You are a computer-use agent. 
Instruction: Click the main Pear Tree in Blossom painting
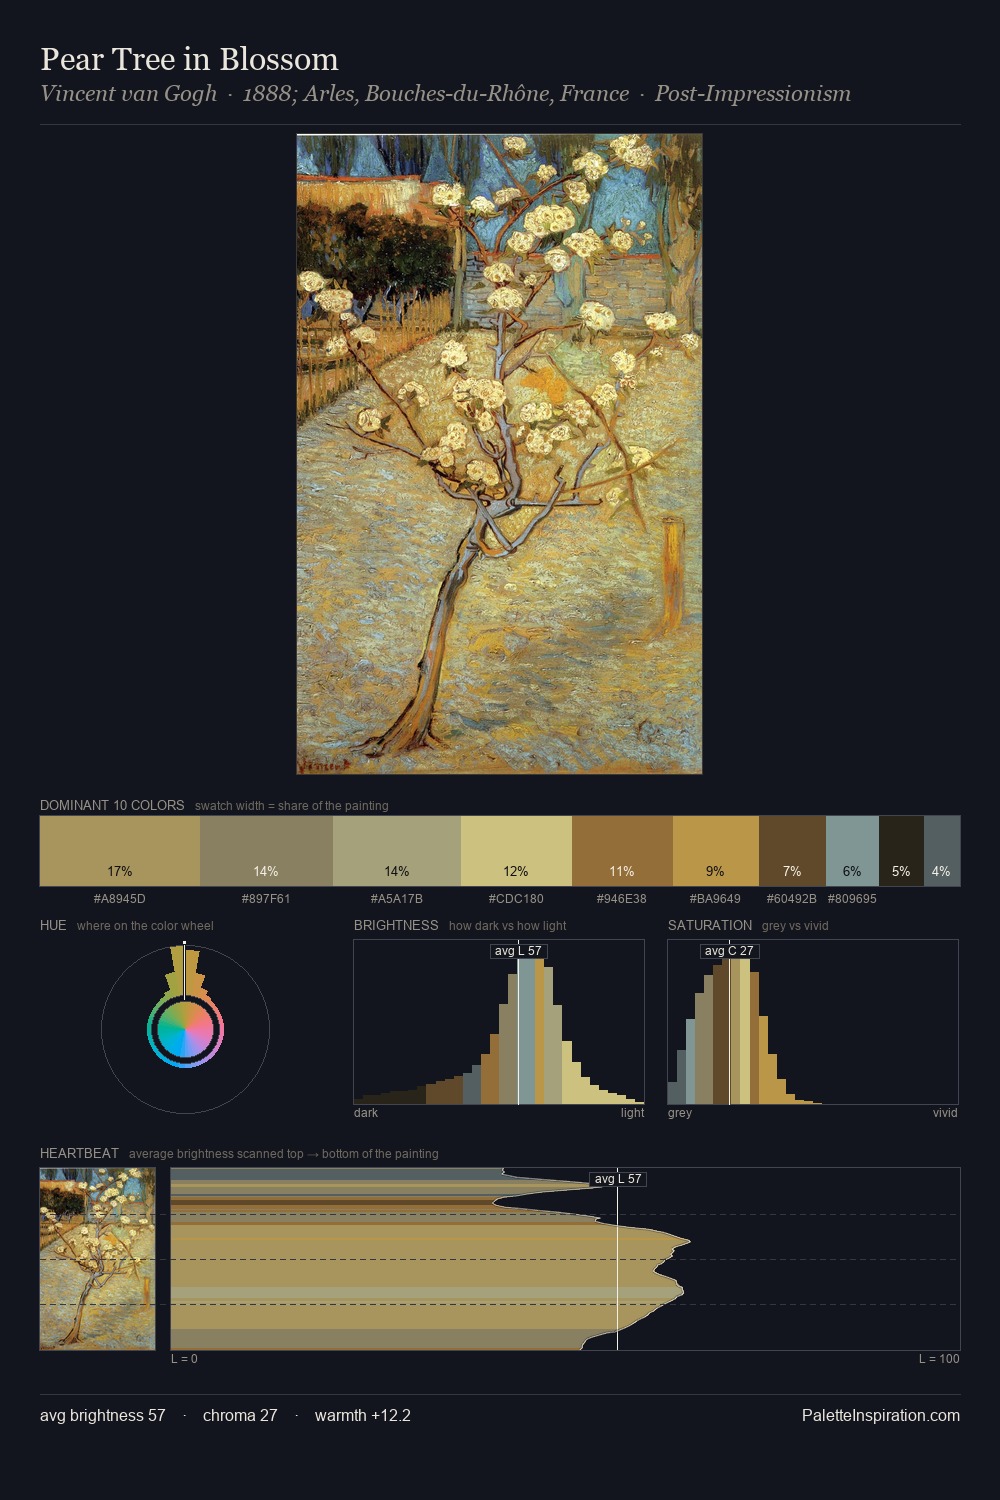click(499, 454)
